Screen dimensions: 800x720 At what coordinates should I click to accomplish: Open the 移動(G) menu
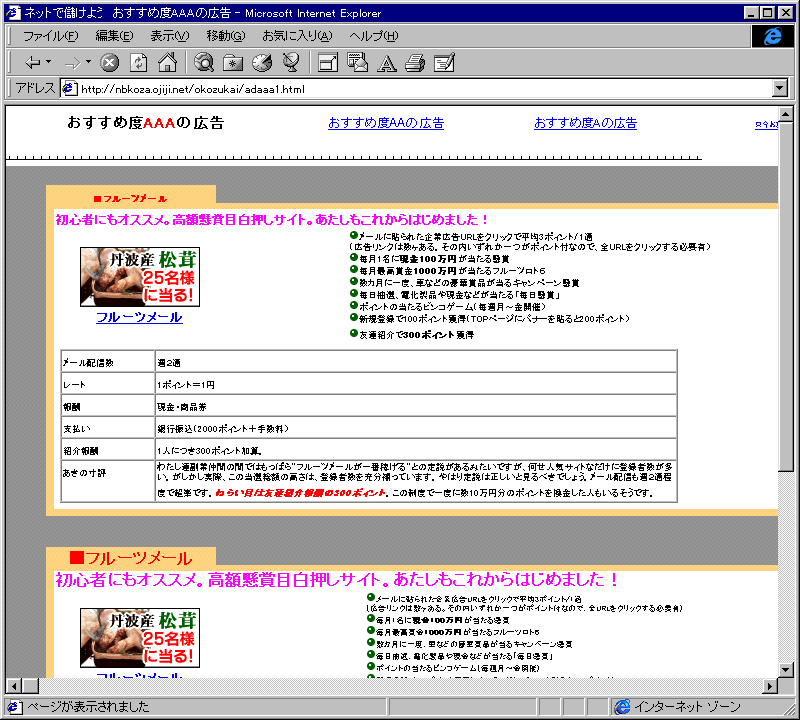[x=226, y=36]
